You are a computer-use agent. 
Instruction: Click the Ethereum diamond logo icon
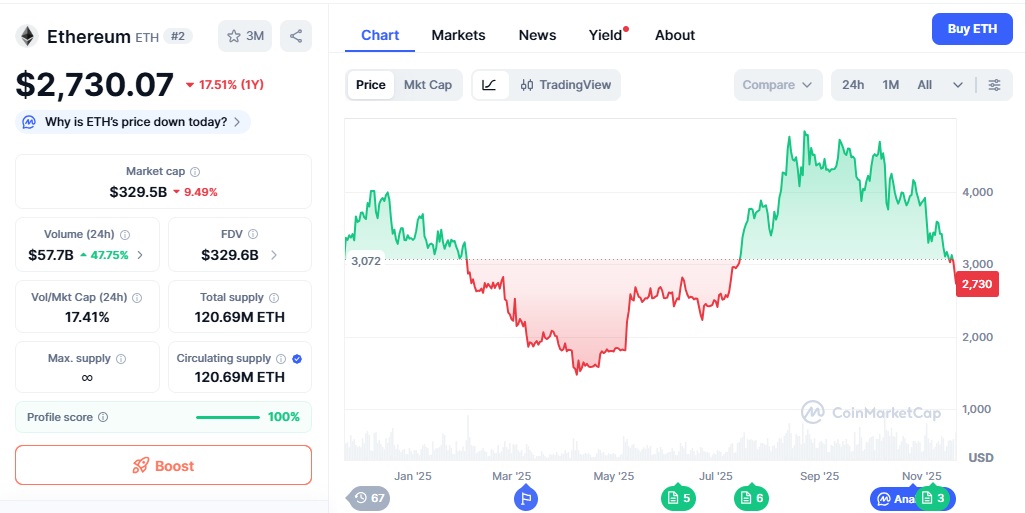coord(27,36)
